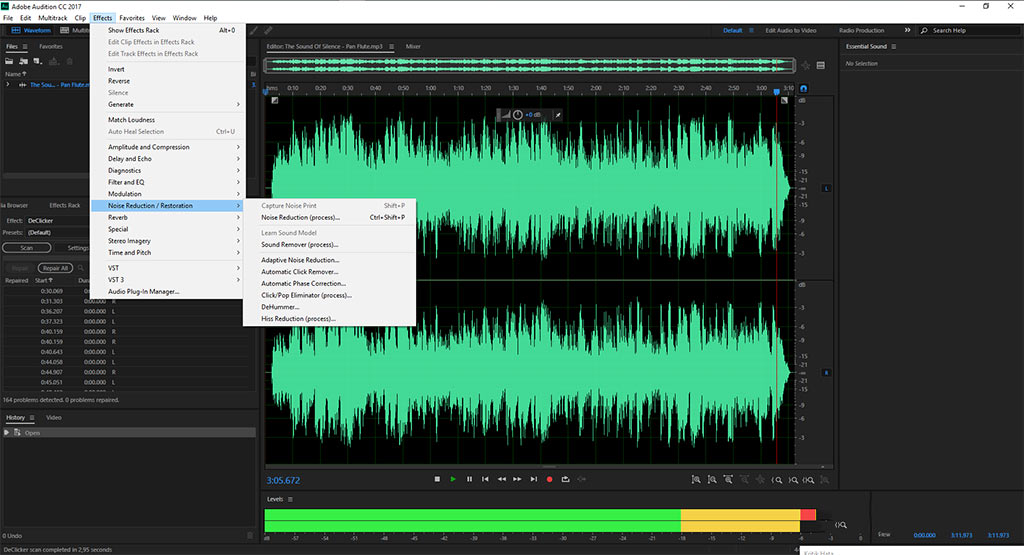Image resolution: width=1024 pixels, height=555 pixels.
Task: Click the waveform overview navigator bar
Action: (x=529, y=65)
